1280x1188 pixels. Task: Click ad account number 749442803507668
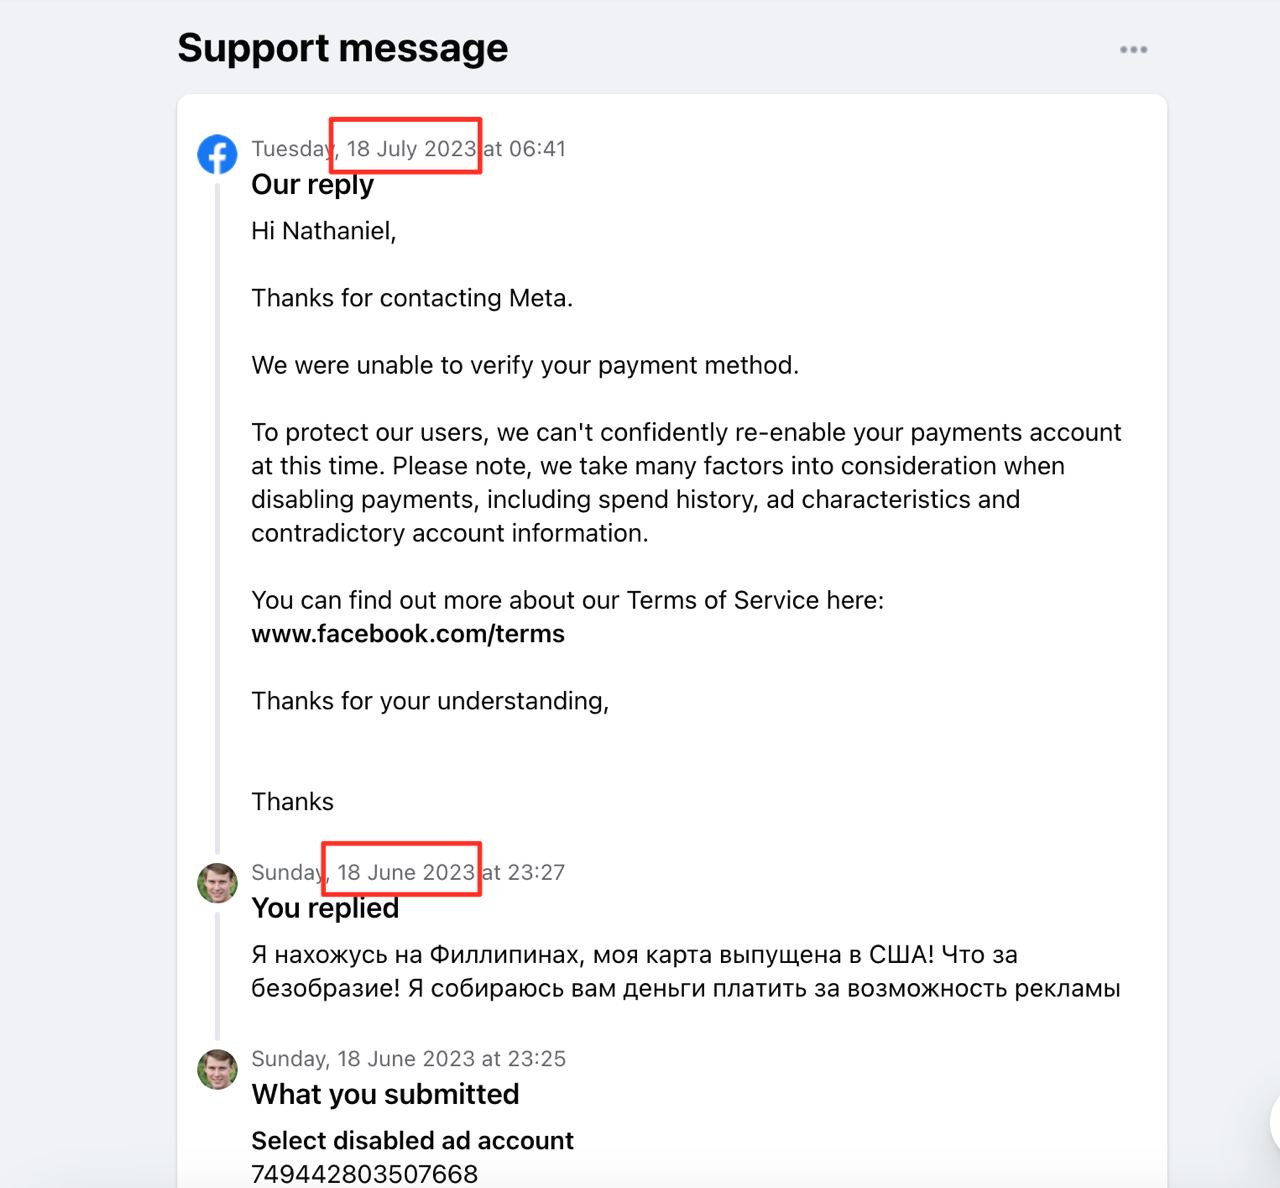coord(364,1174)
